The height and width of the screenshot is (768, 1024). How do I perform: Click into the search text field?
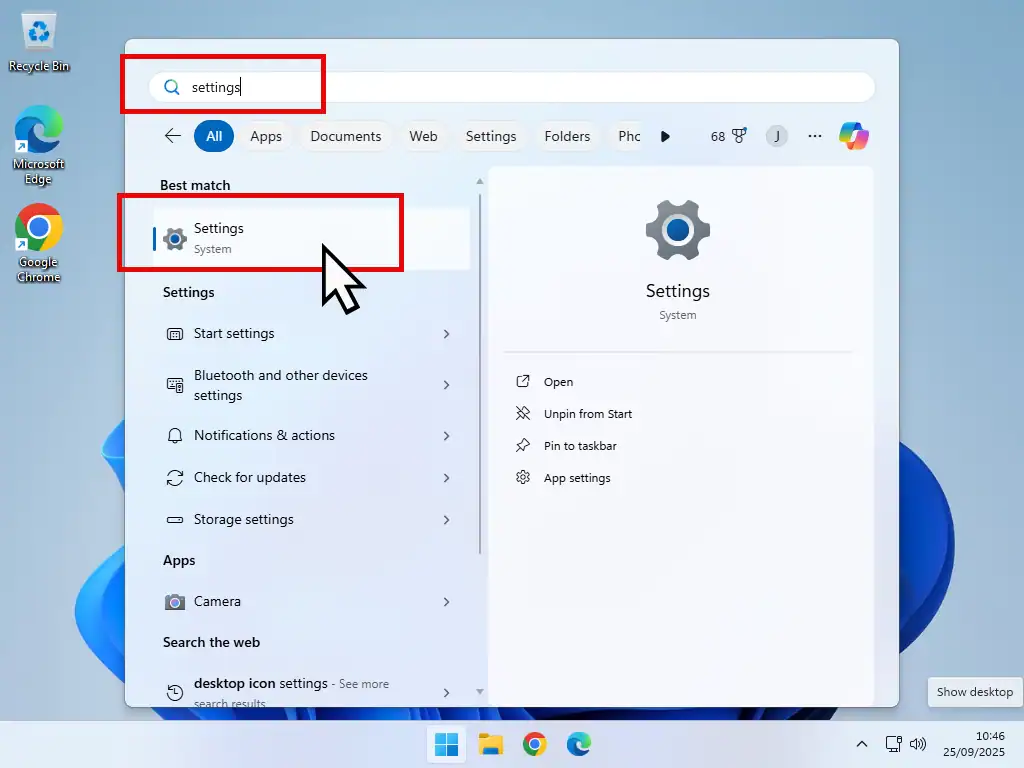(x=511, y=88)
